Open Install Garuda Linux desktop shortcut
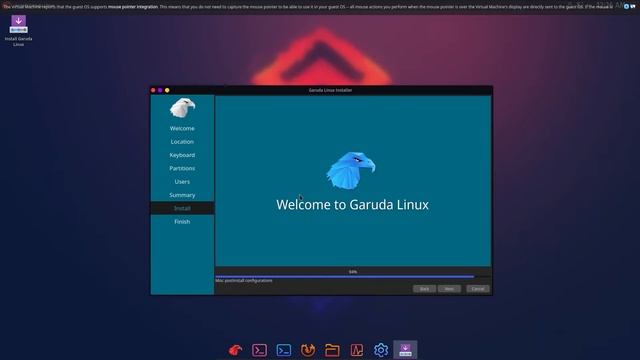 pos(18,31)
